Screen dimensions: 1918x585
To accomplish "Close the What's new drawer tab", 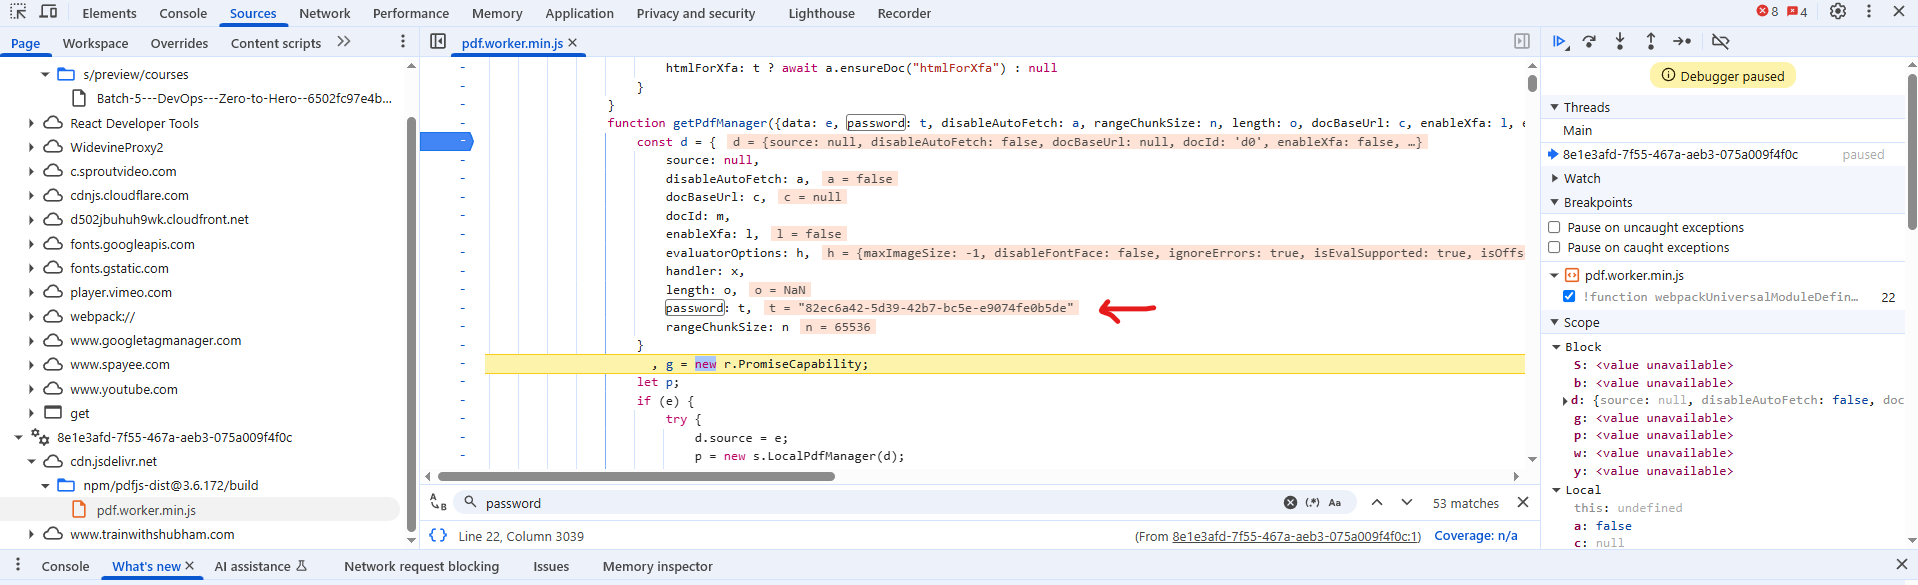I will point(190,566).
